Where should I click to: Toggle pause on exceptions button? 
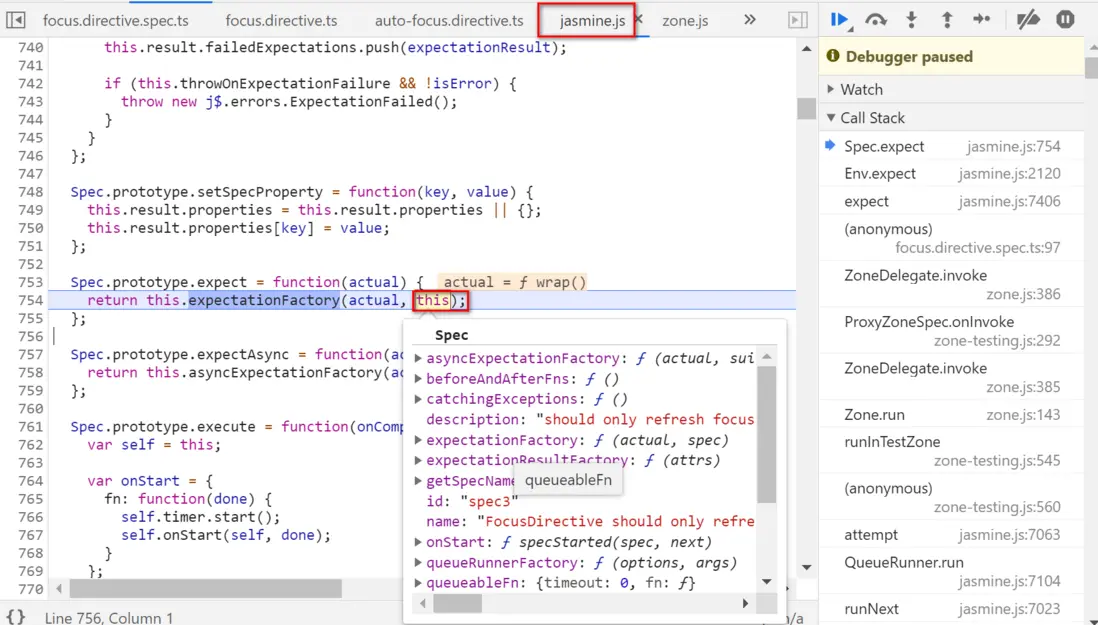[1065, 19]
